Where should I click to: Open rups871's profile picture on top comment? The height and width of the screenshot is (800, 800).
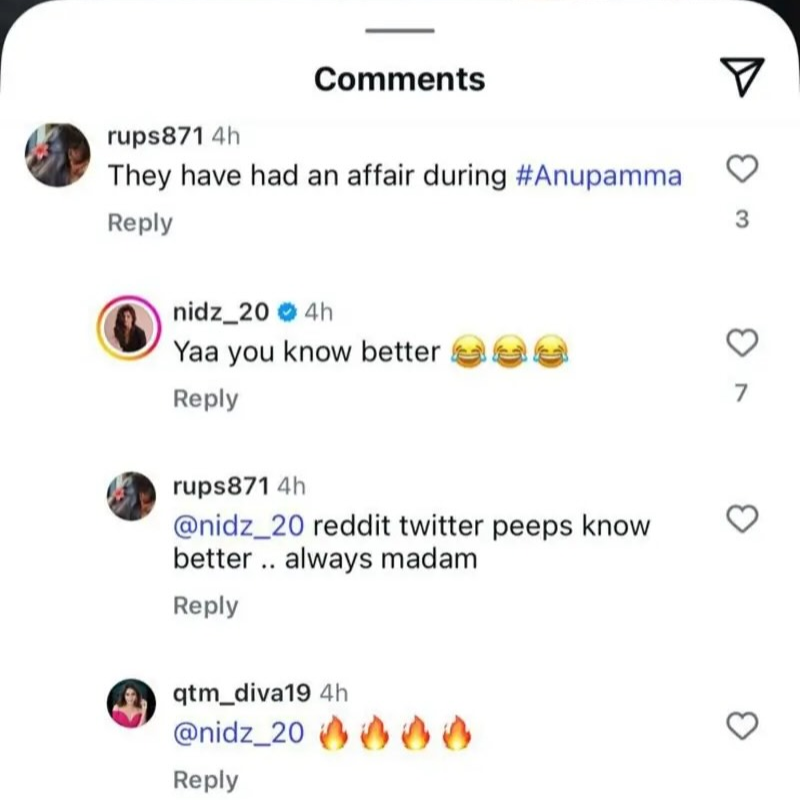tap(58, 155)
